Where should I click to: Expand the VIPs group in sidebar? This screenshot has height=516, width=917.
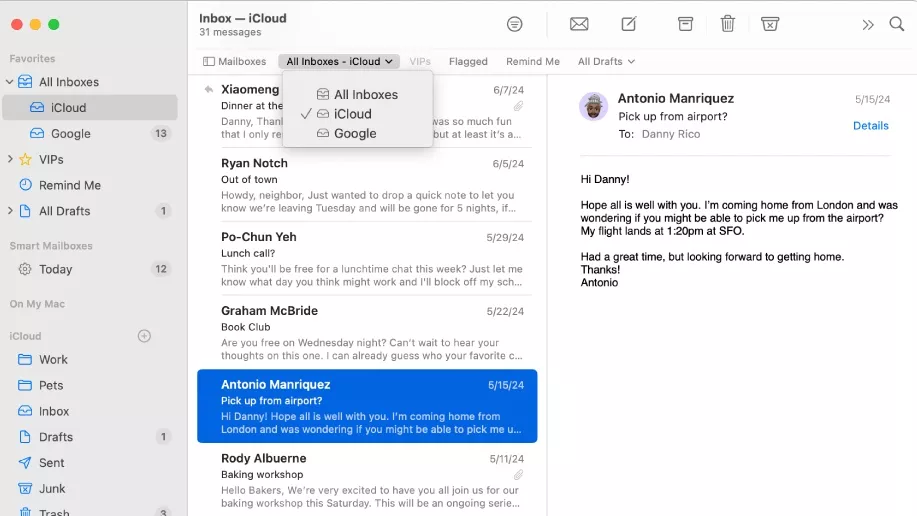10,160
